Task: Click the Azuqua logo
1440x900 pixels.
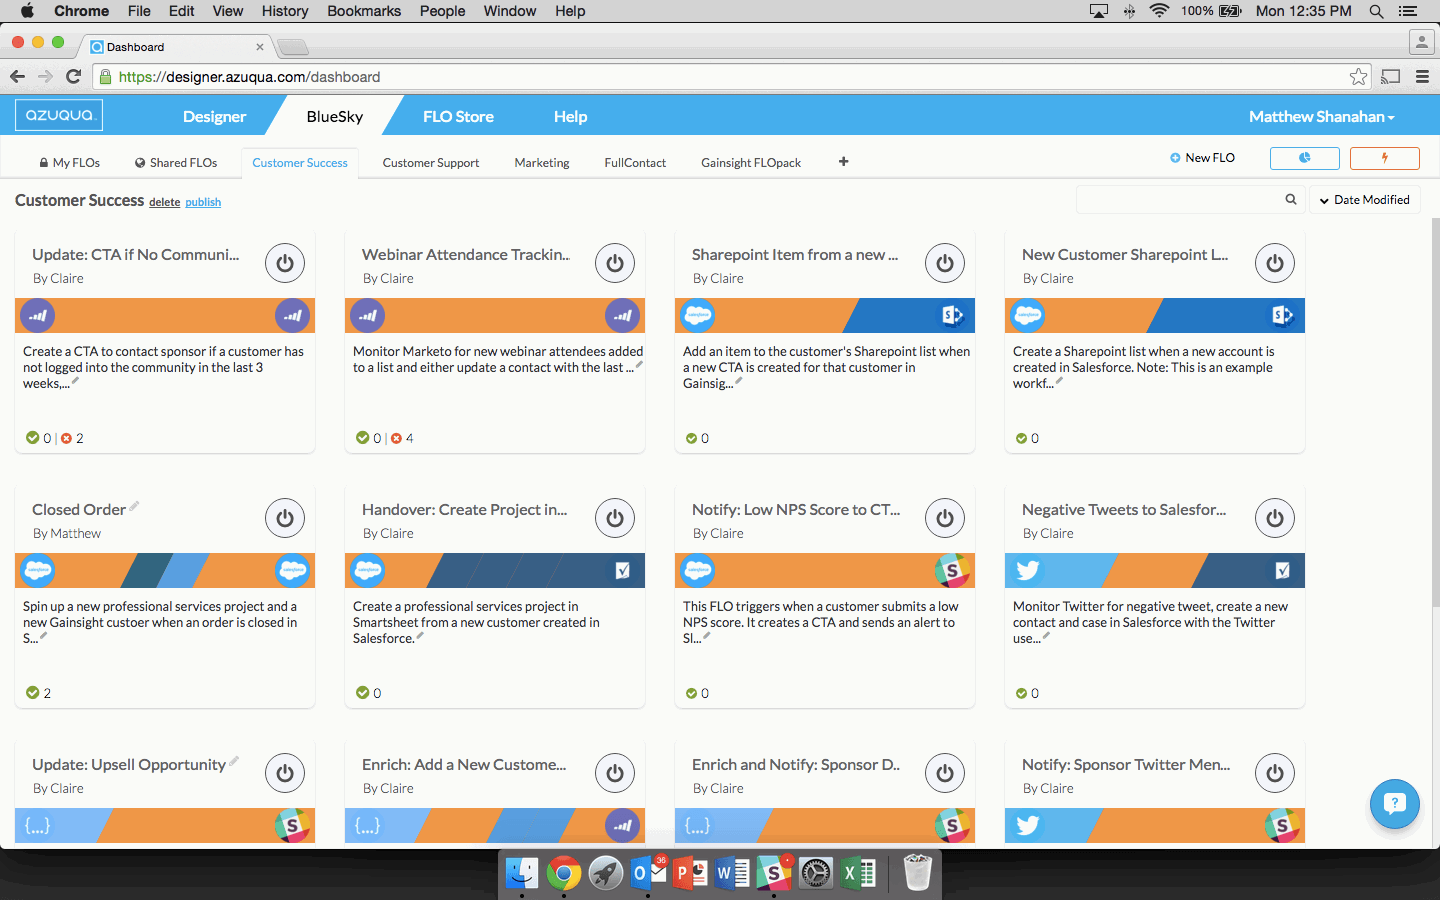Action: click(x=59, y=115)
